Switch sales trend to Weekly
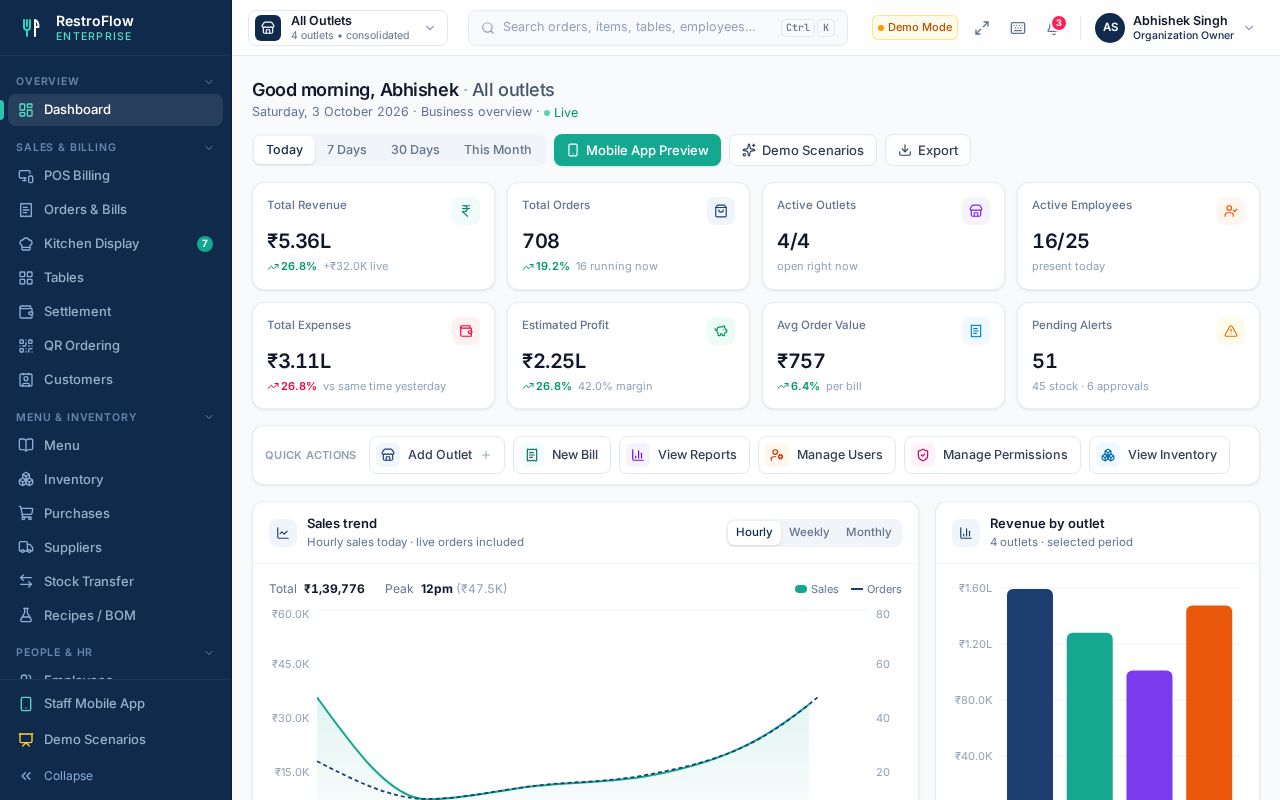The width and height of the screenshot is (1280, 800). (809, 533)
